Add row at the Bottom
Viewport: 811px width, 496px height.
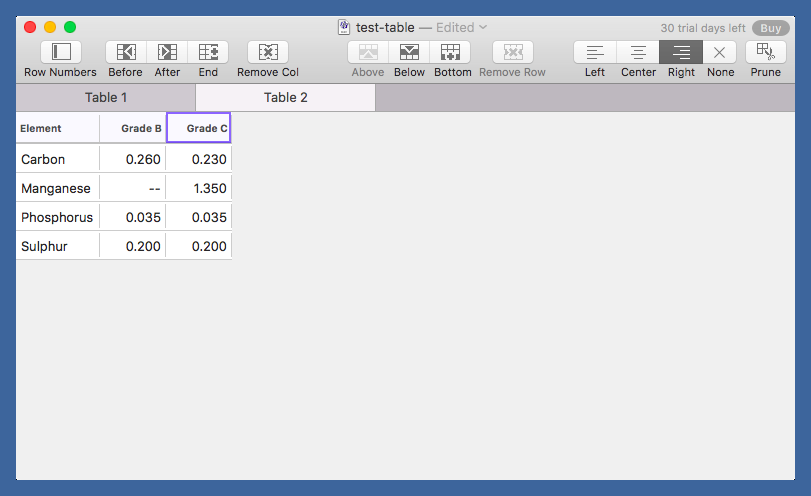point(451,52)
